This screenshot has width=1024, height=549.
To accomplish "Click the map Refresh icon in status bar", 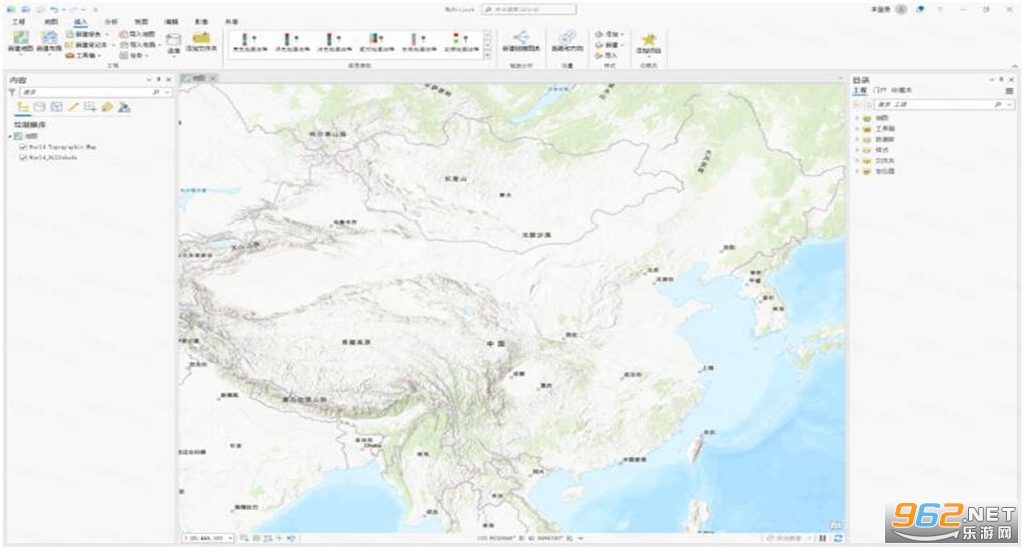I will pyautogui.click(x=838, y=539).
